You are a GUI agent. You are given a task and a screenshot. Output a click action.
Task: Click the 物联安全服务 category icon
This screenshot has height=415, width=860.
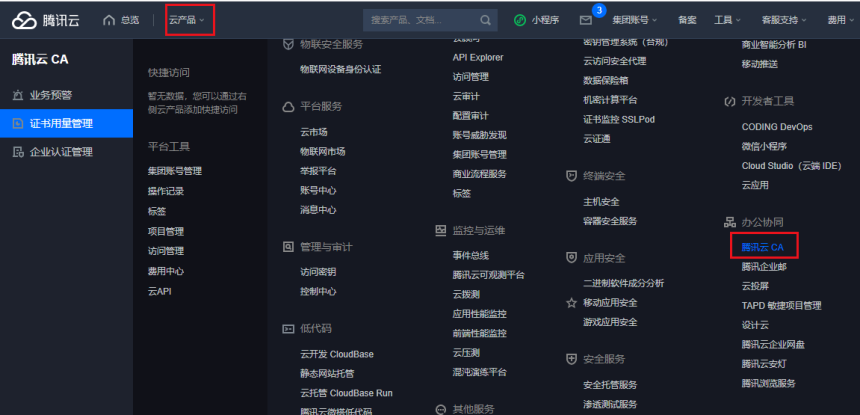click(x=288, y=44)
